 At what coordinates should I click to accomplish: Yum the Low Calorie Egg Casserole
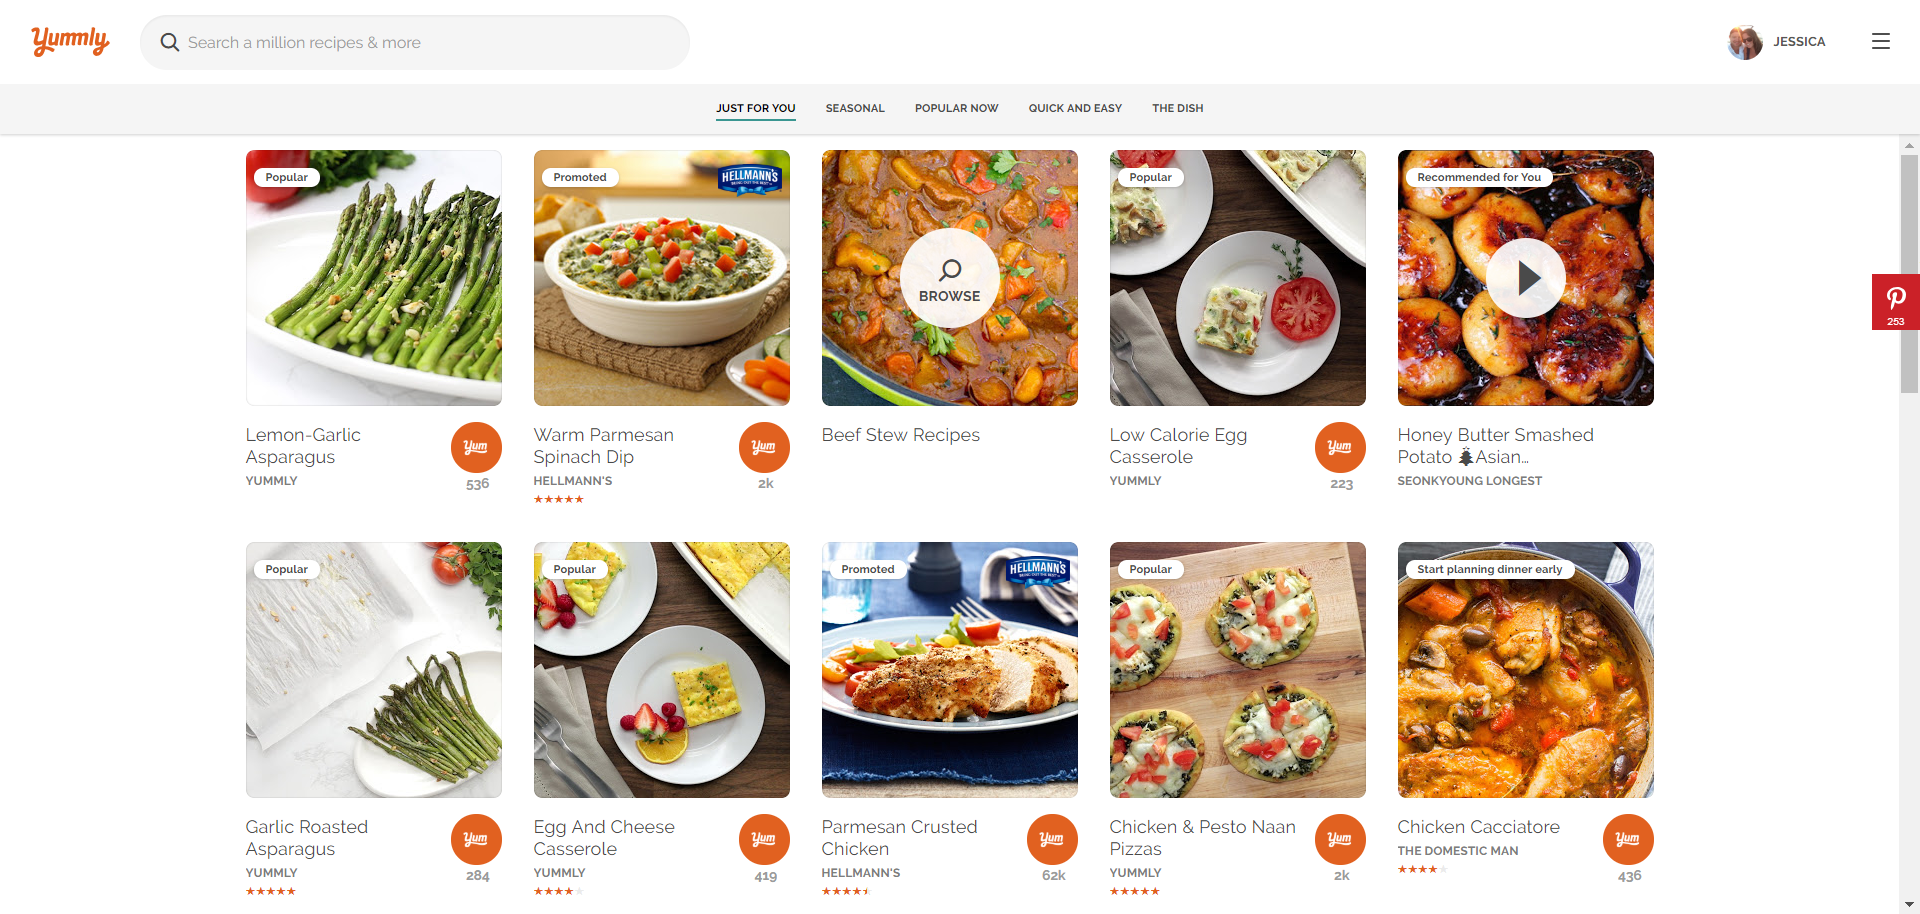[x=1340, y=447]
